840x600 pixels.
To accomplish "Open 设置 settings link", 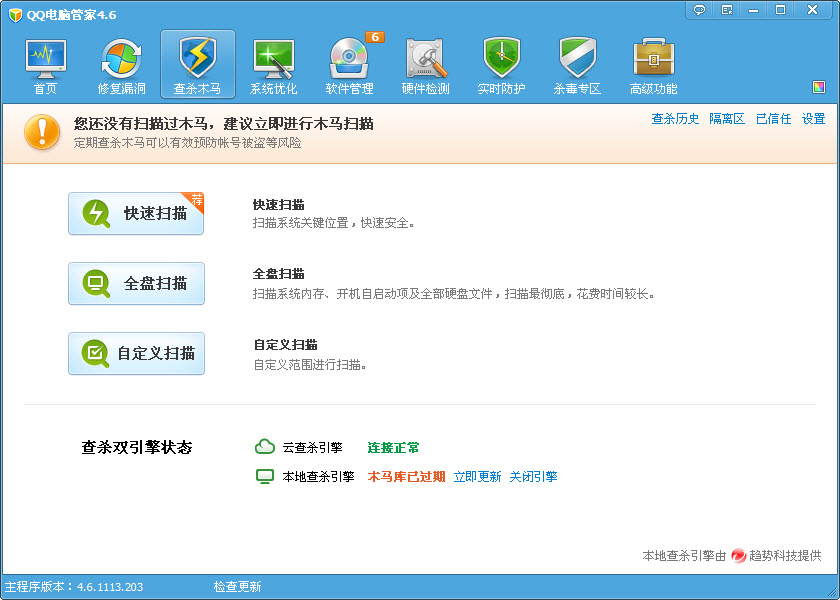I will [x=813, y=119].
